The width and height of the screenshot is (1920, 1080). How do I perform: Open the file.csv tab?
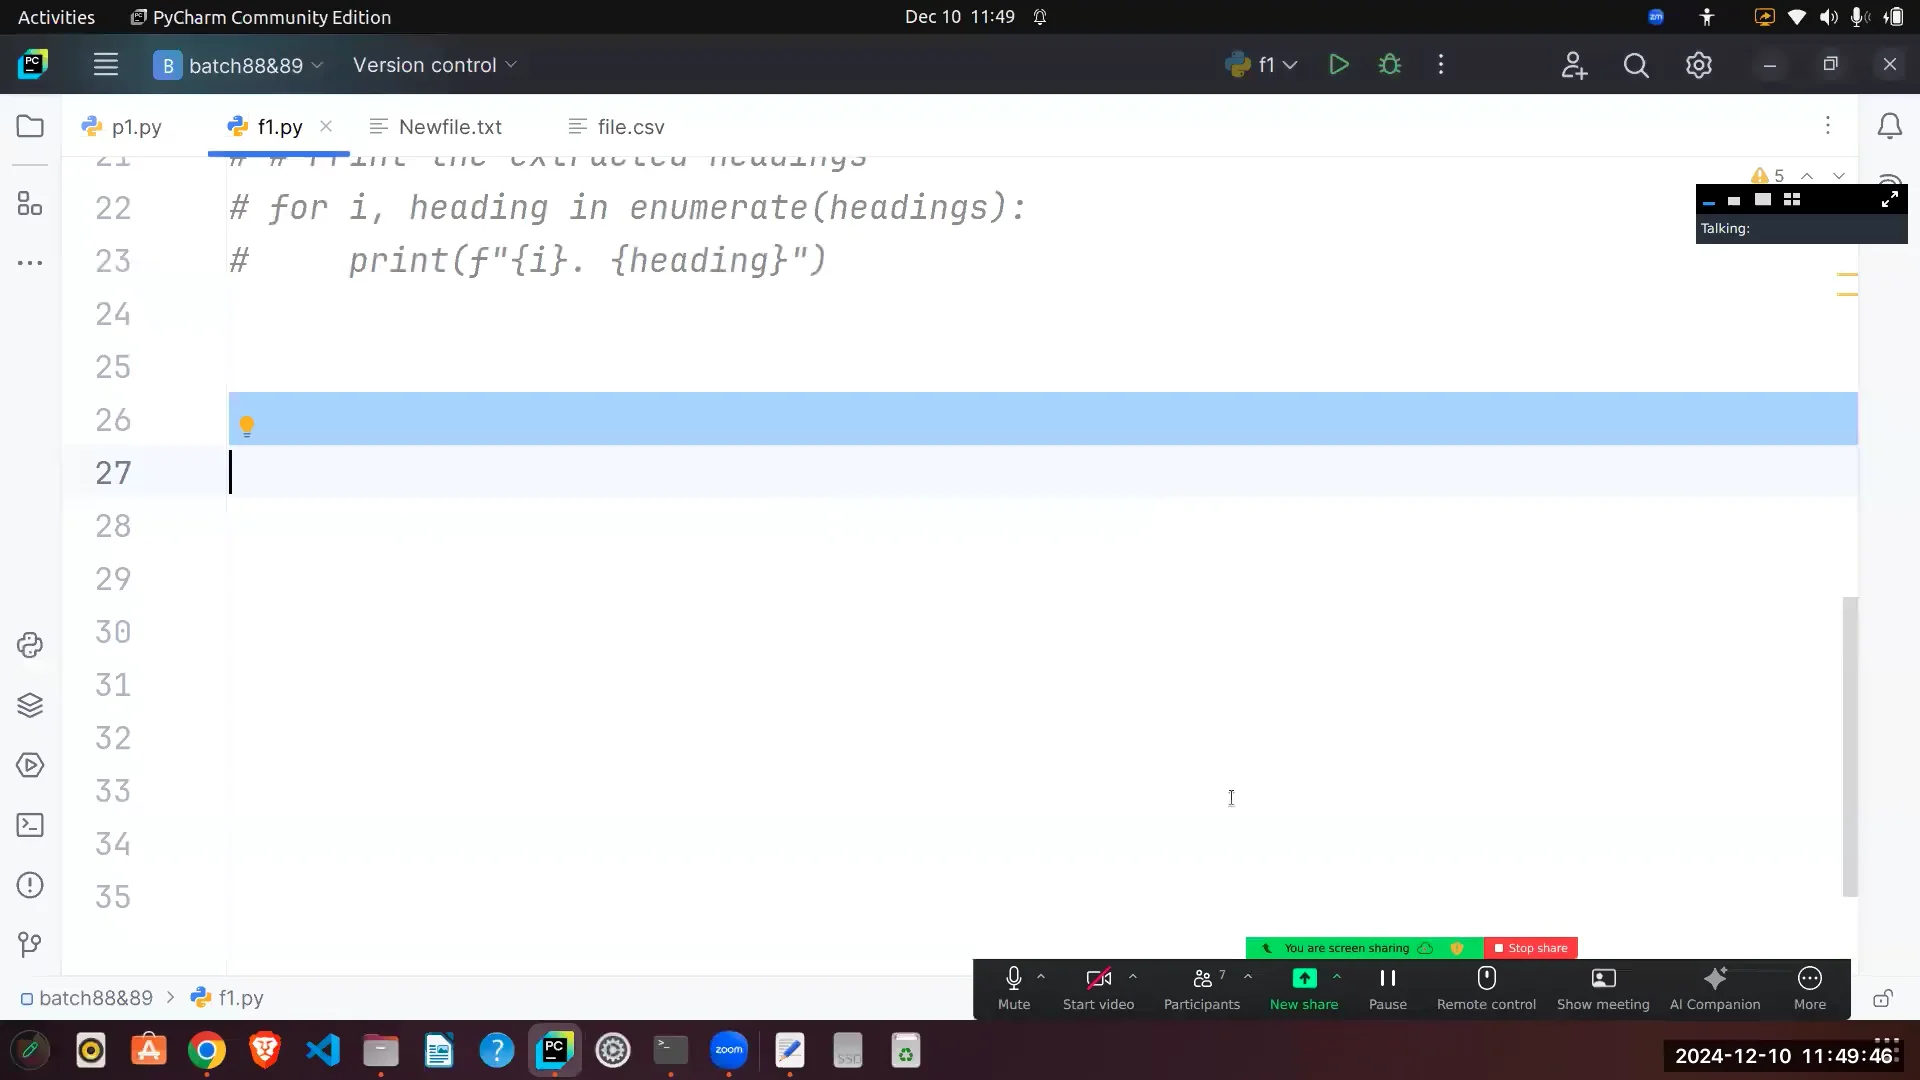629,126
